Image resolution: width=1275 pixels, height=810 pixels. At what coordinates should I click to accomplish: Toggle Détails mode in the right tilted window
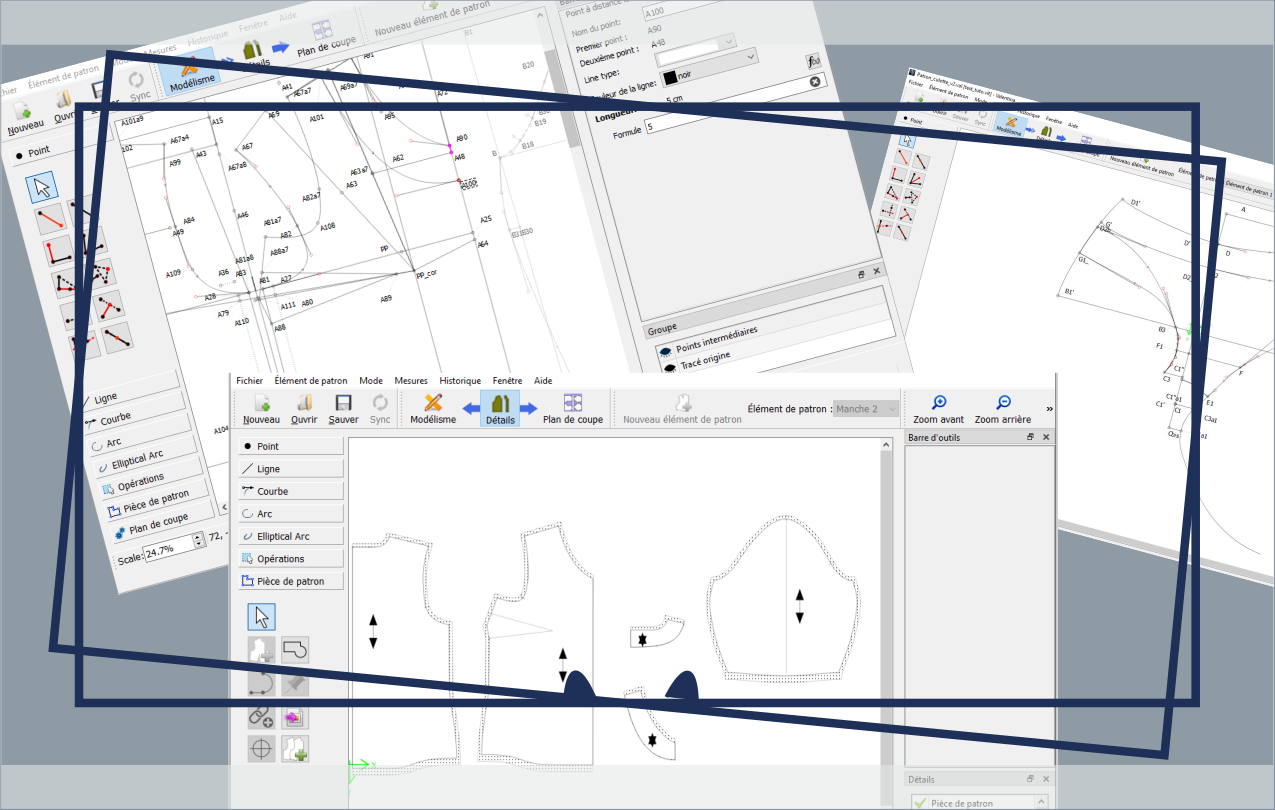pos(1046,133)
